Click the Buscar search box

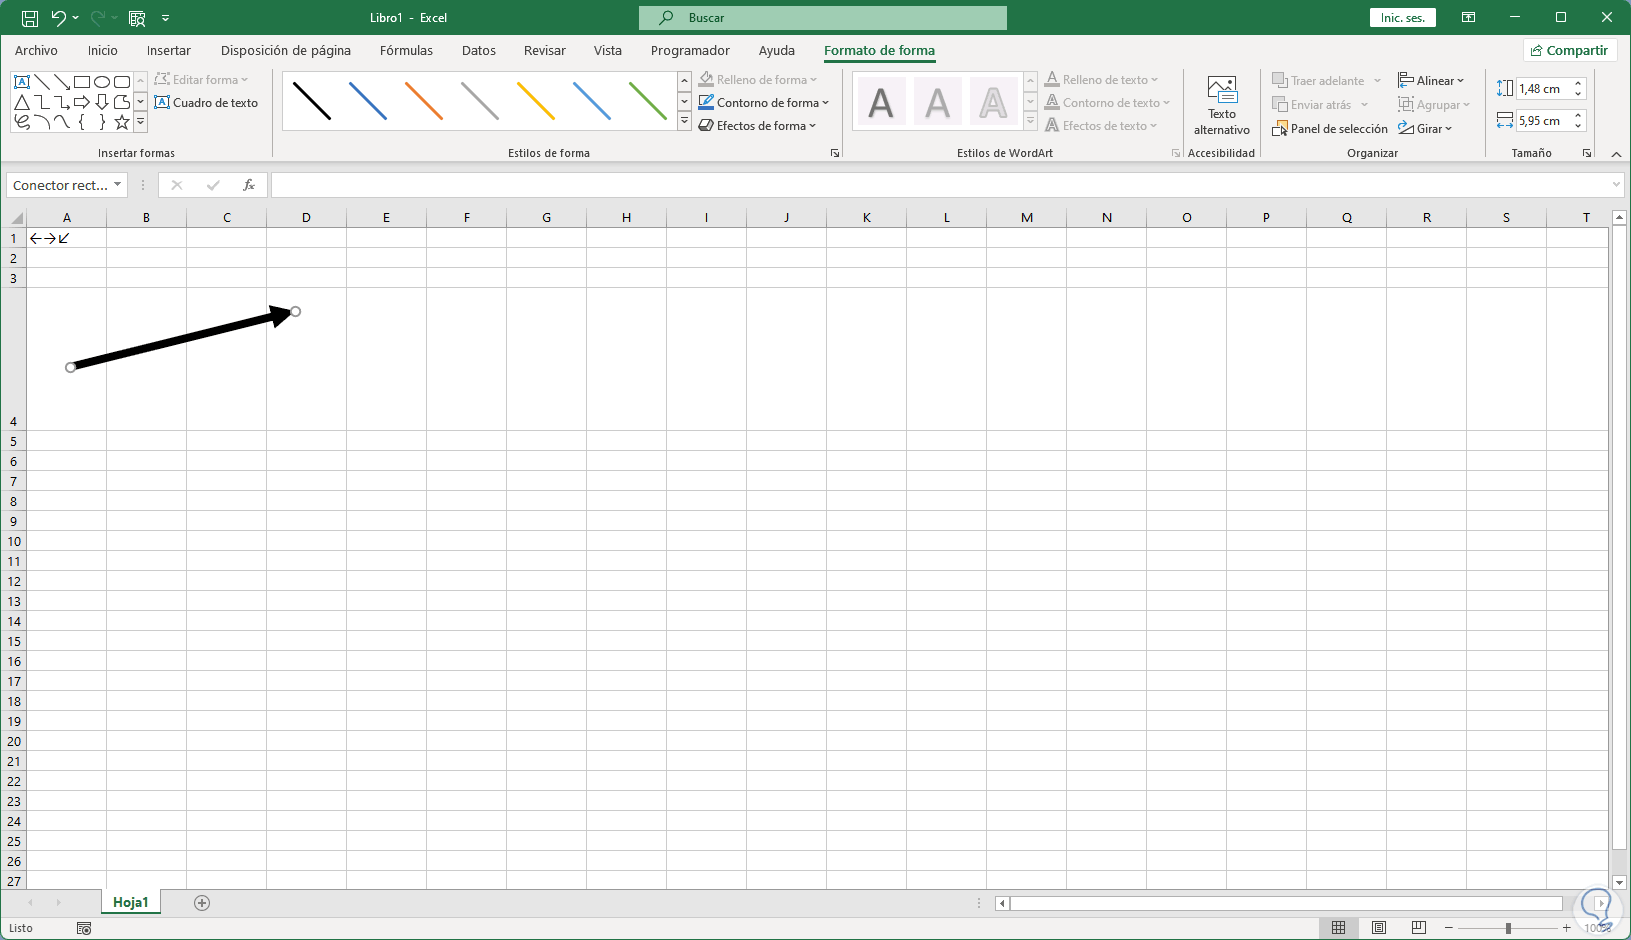click(x=823, y=18)
